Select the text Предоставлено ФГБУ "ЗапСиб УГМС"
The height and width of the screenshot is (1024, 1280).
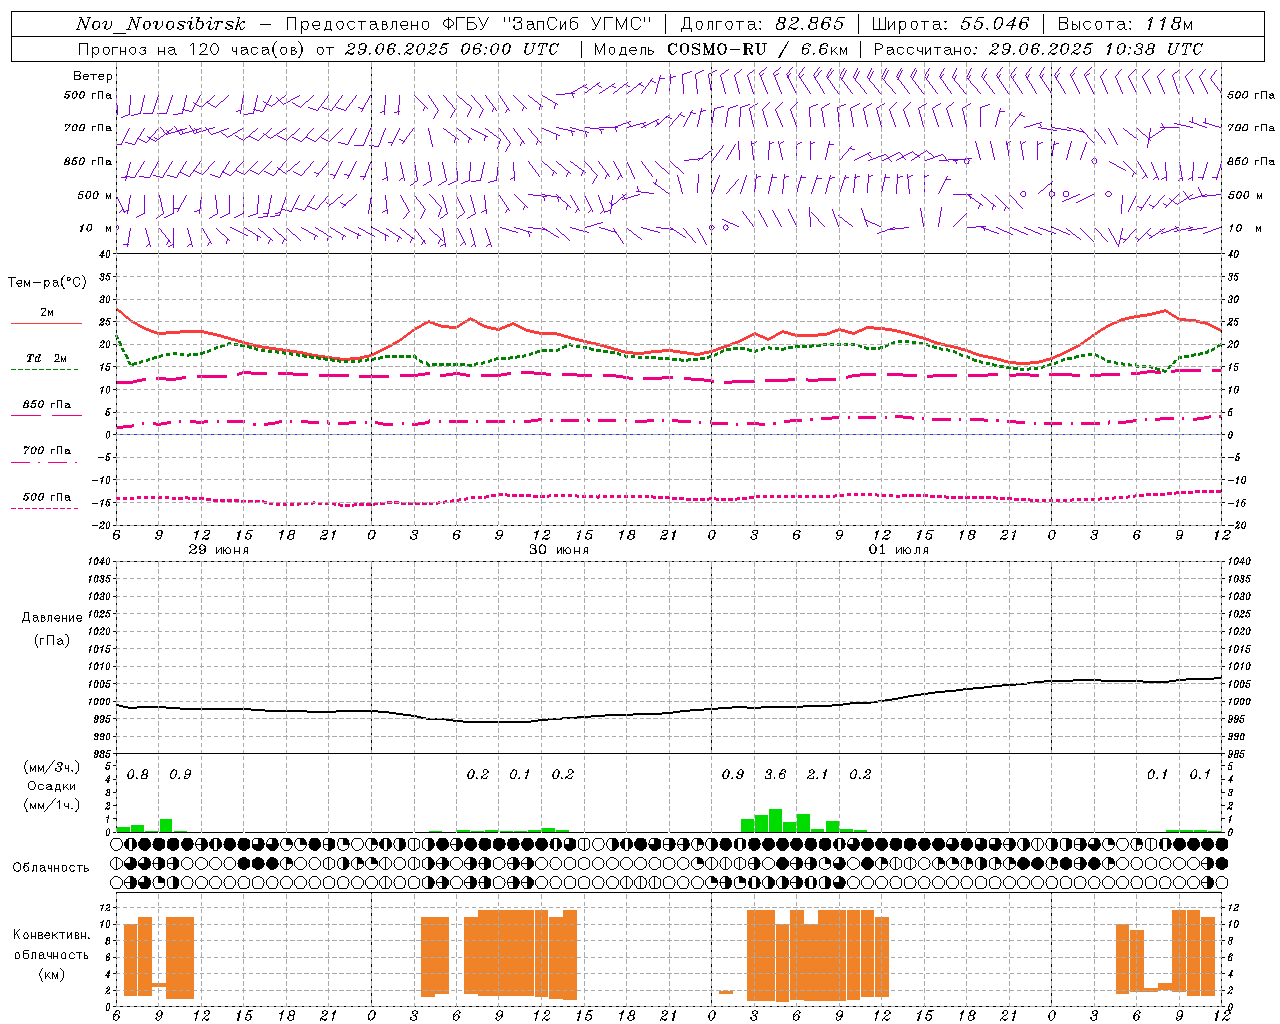[469, 24]
